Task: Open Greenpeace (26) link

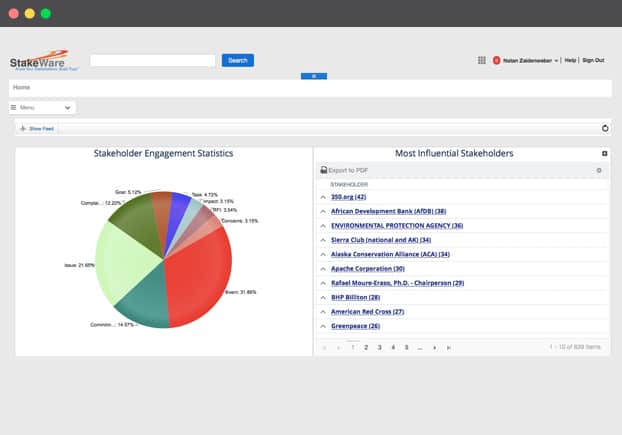Action: coord(355,326)
